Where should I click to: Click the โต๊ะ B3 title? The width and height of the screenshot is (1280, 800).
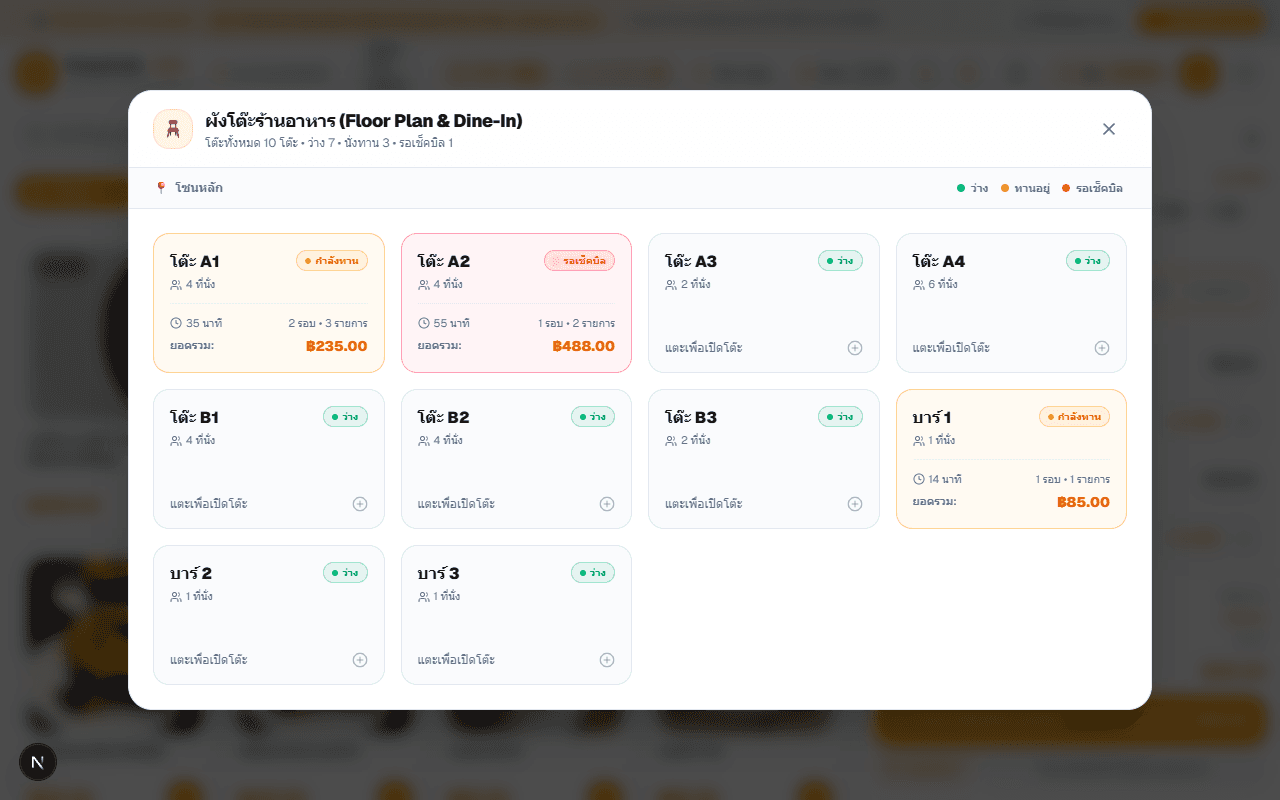click(691, 417)
